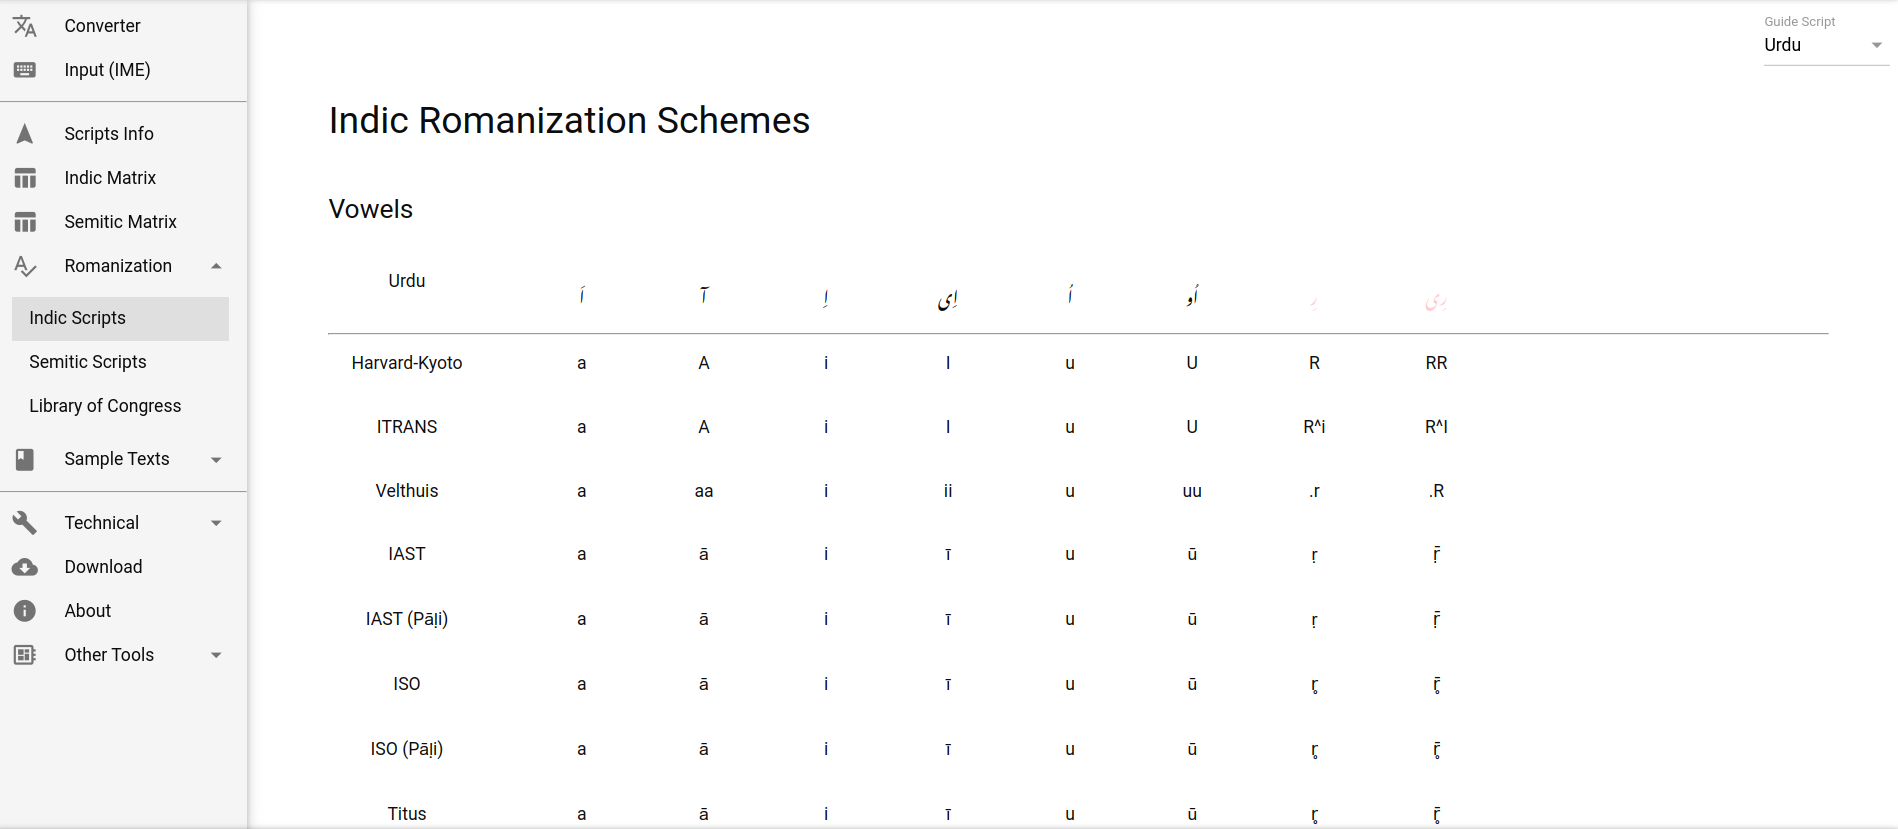
Task: Open the Library of Congress scheme
Action: pyautogui.click(x=105, y=405)
